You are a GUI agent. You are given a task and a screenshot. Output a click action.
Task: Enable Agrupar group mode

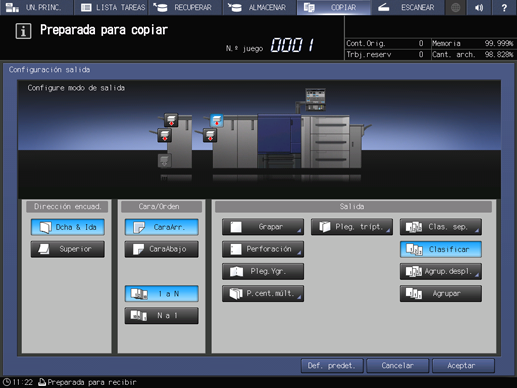point(441,294)
